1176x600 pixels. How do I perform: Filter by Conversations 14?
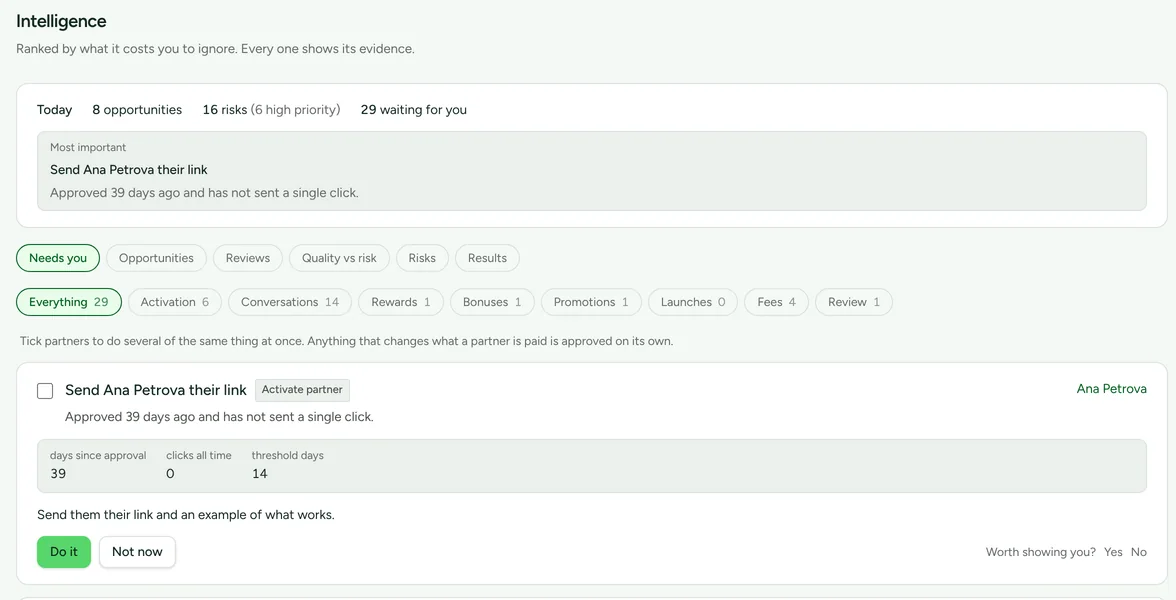click(290, 302)
